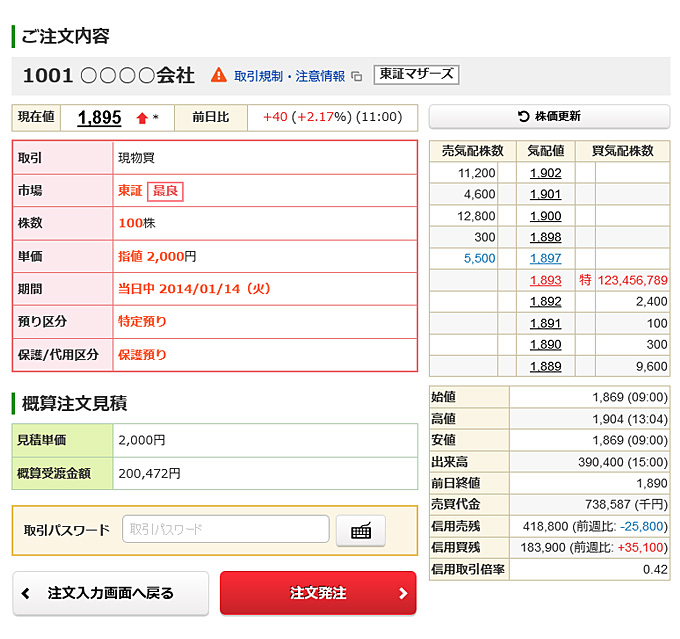Submit order with 注文発注 button
Screen dimensions: 680x639
[x=318, y=593]
